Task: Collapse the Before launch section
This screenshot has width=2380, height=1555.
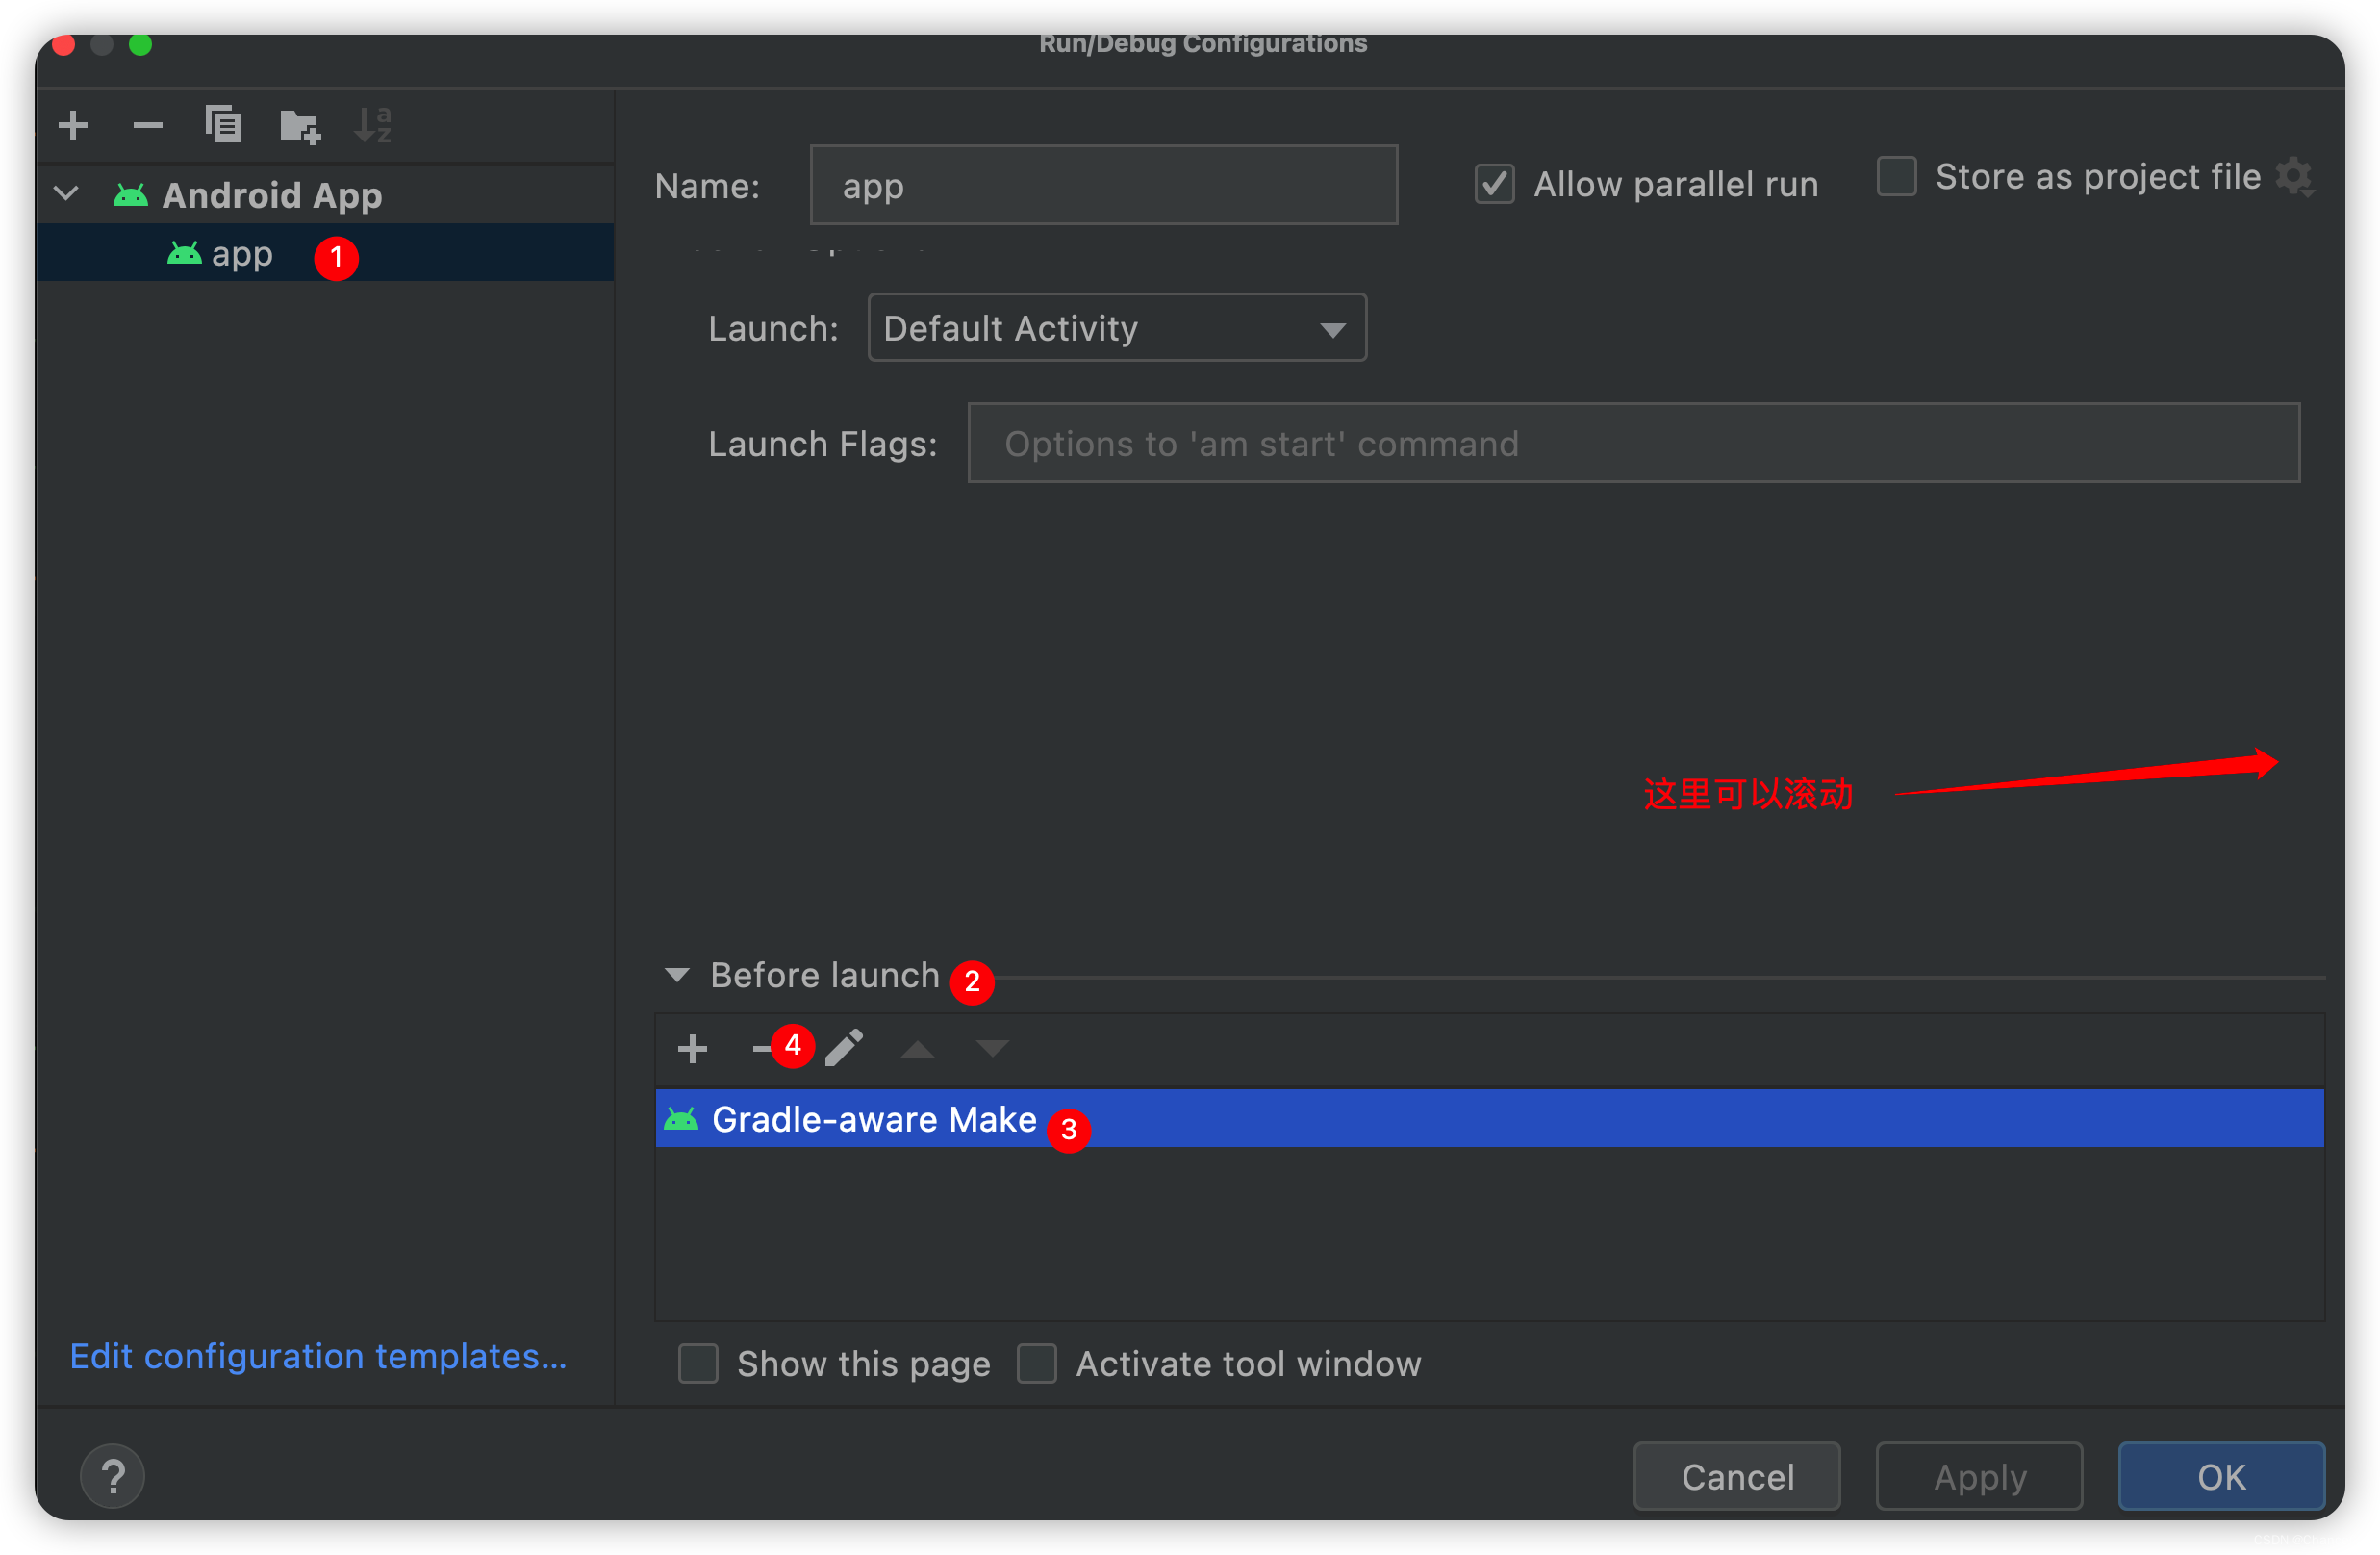Action: click(677, 975)
